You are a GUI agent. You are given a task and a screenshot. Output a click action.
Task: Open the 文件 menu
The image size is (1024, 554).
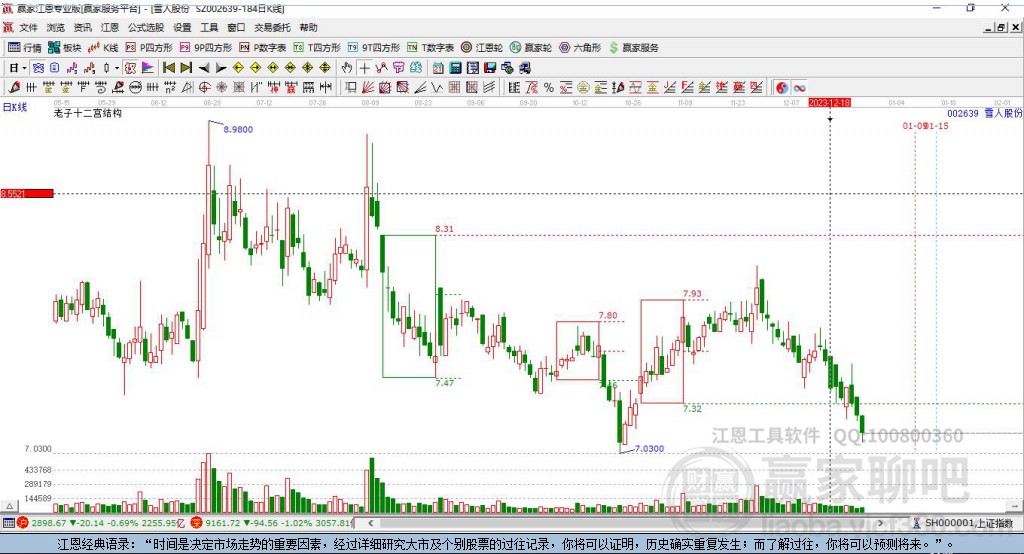click(x=28, y=27)
